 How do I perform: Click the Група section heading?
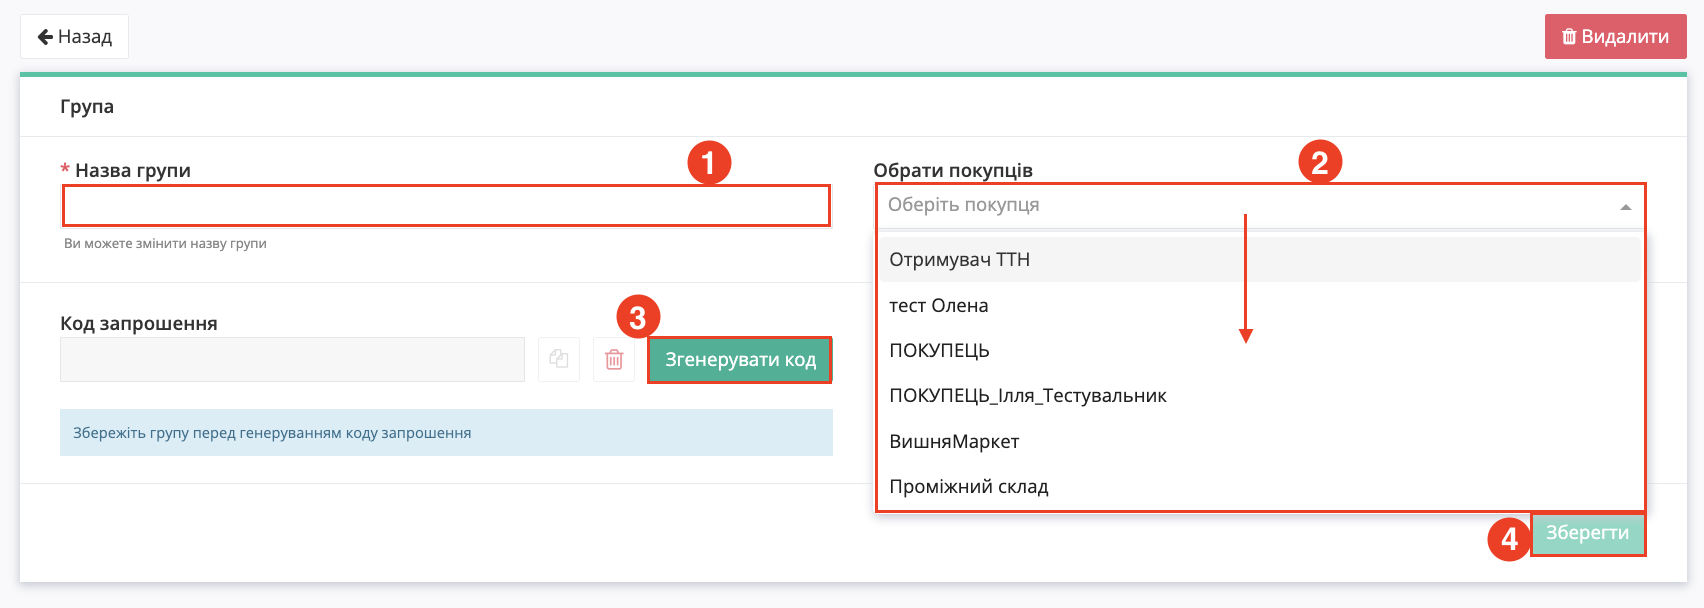click(87, 107)
